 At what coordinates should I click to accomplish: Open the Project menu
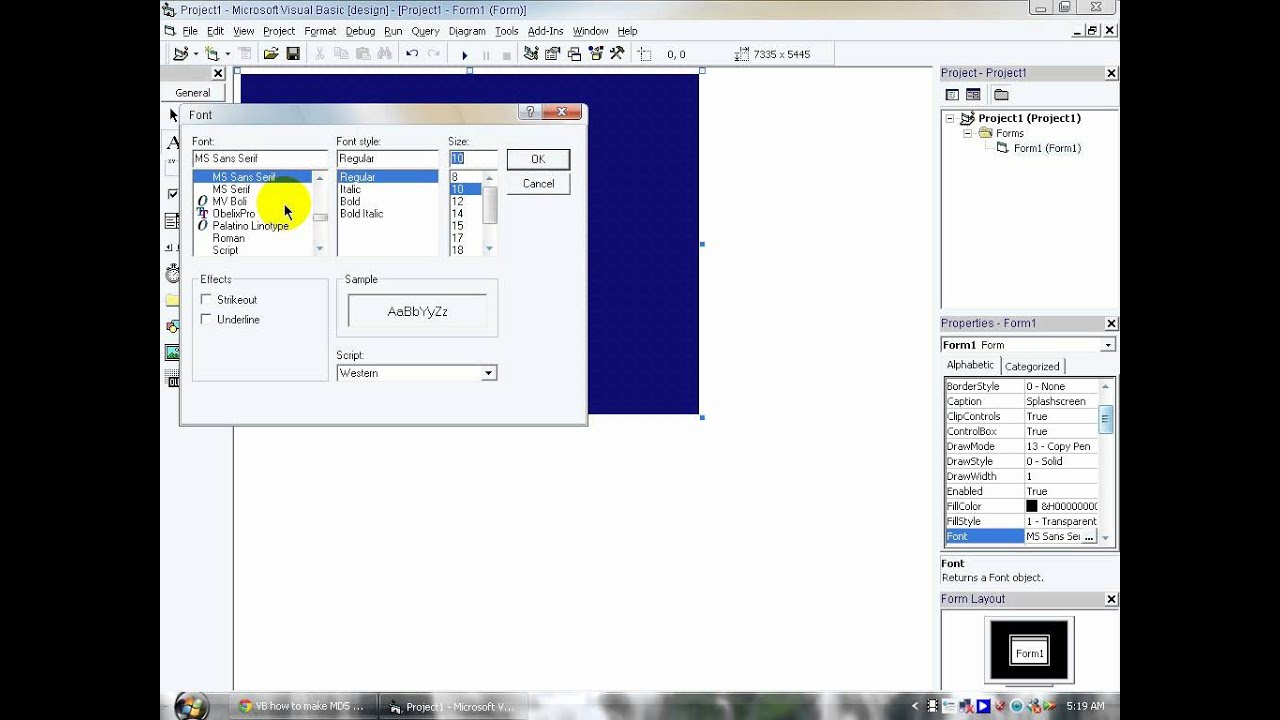(279, 31)
